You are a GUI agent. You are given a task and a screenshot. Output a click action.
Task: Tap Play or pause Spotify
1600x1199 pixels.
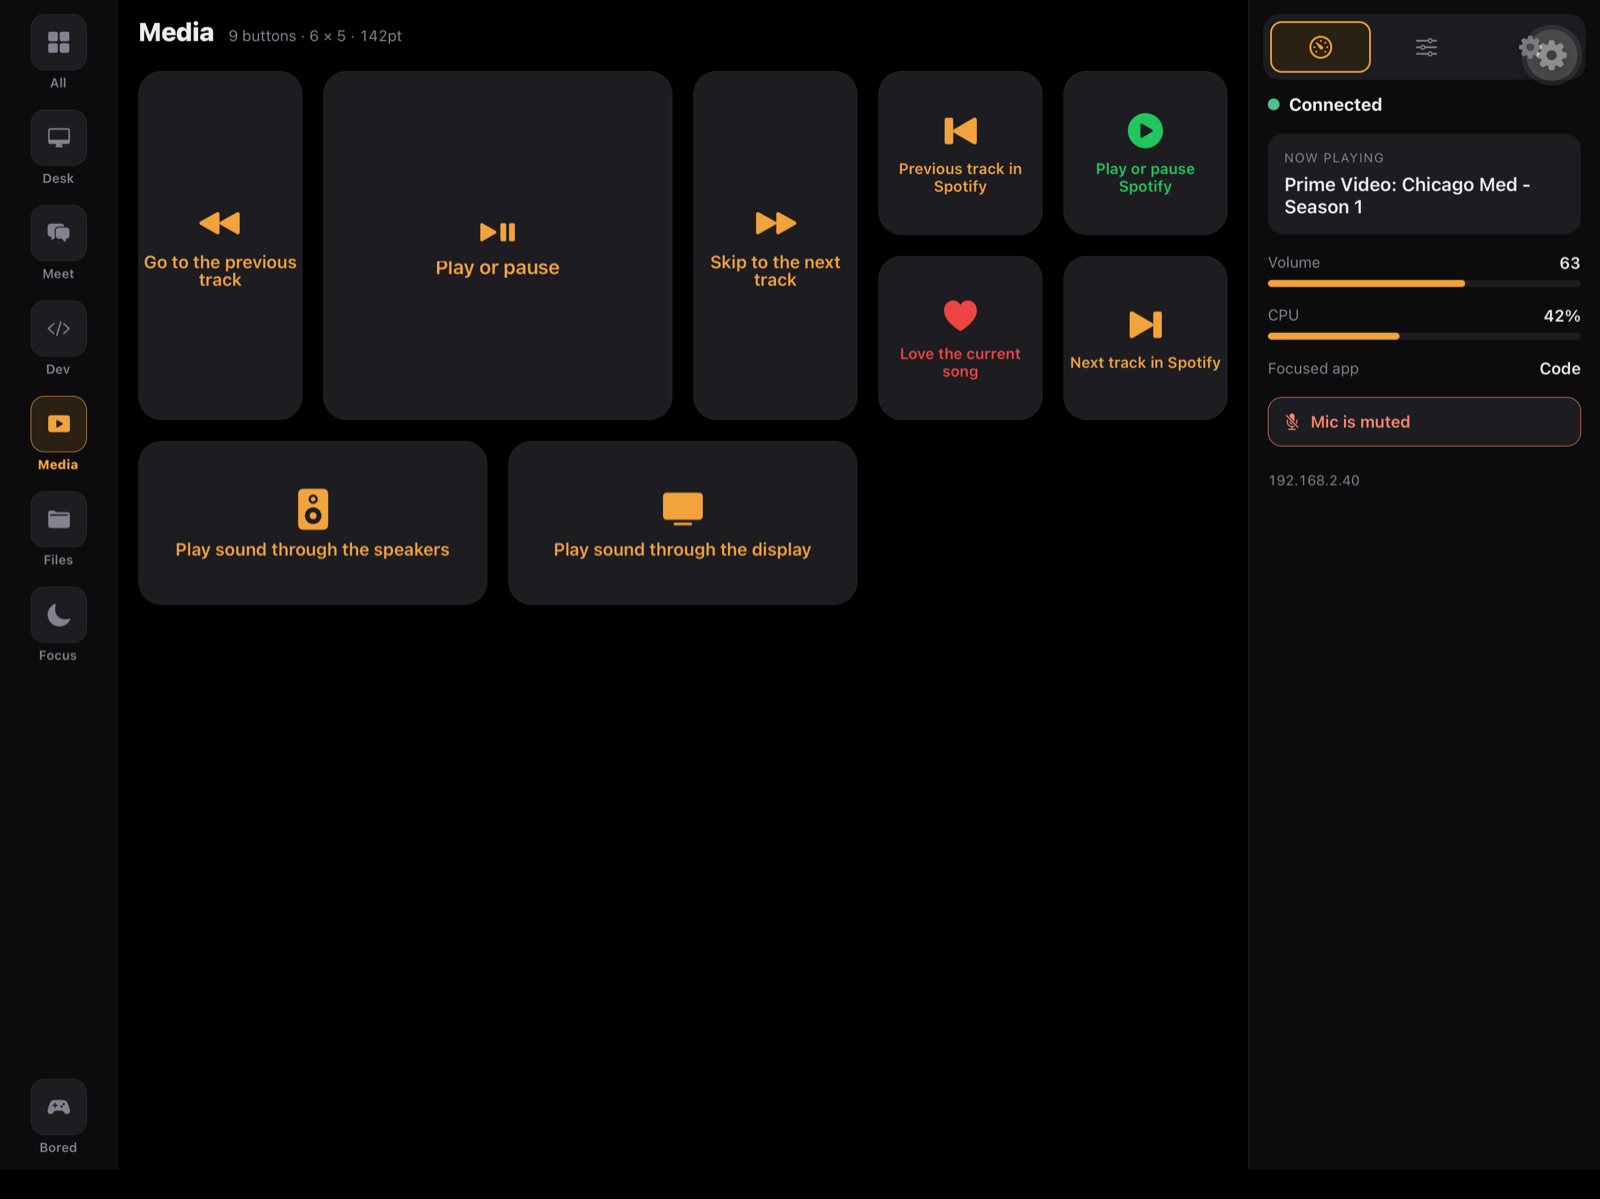click(1145, 153)
